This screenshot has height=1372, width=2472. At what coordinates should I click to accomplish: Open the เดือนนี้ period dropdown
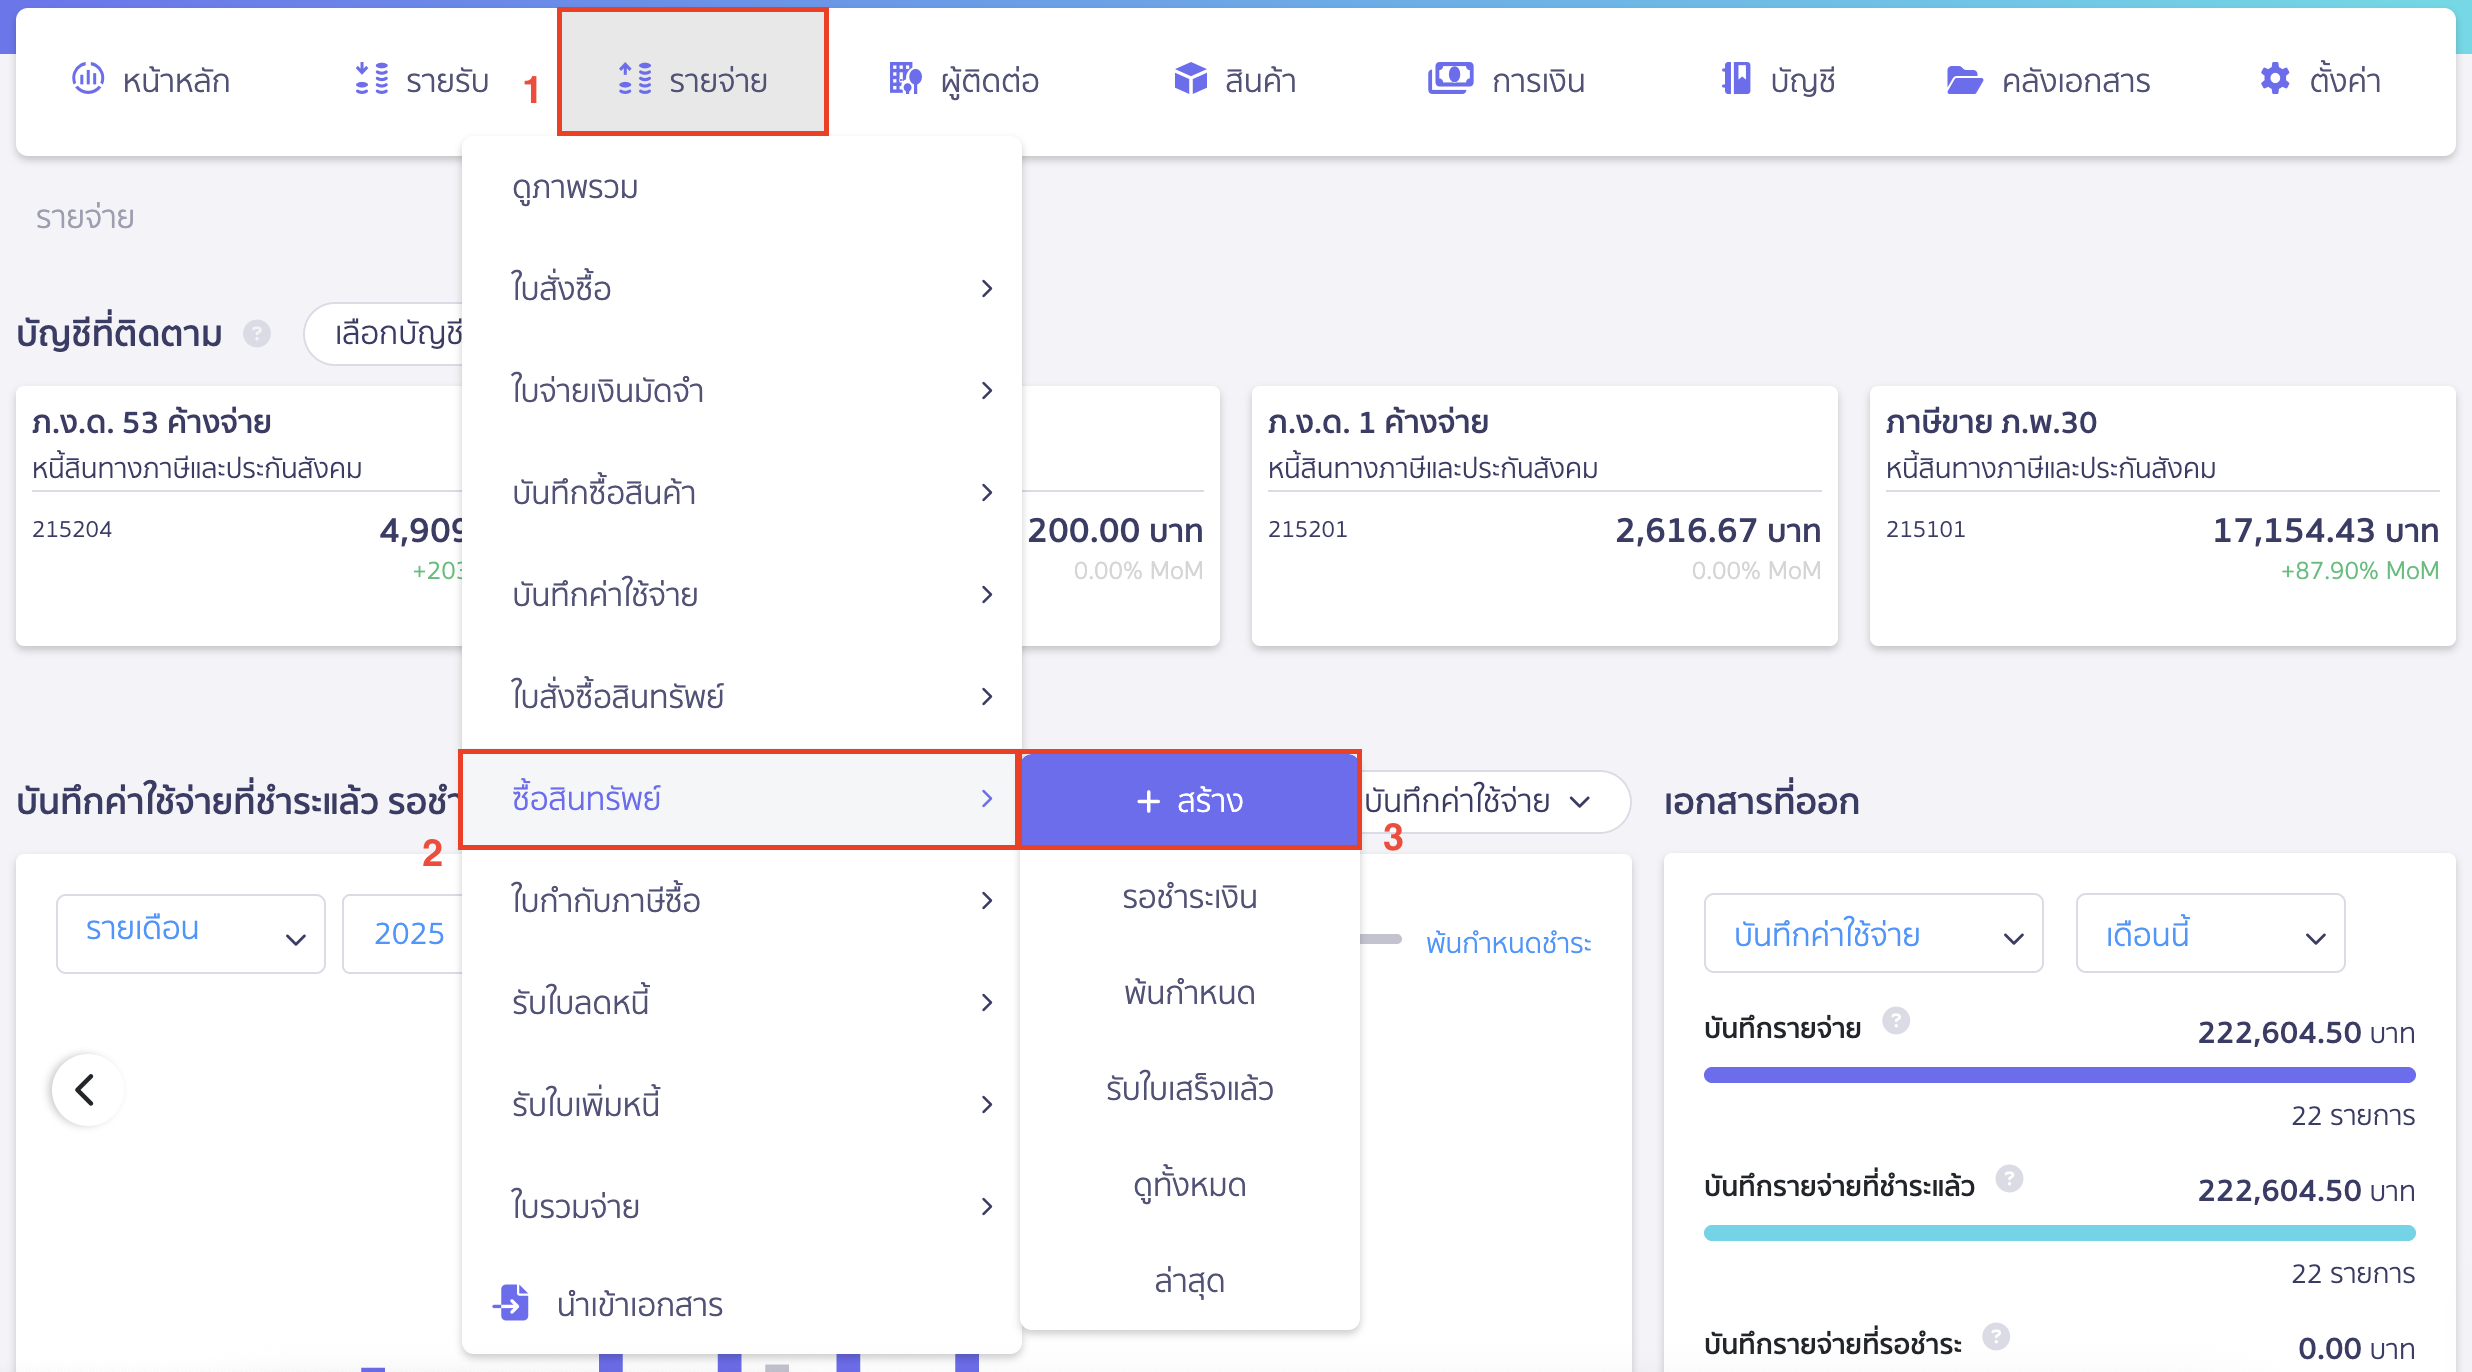coord(2210,933)
